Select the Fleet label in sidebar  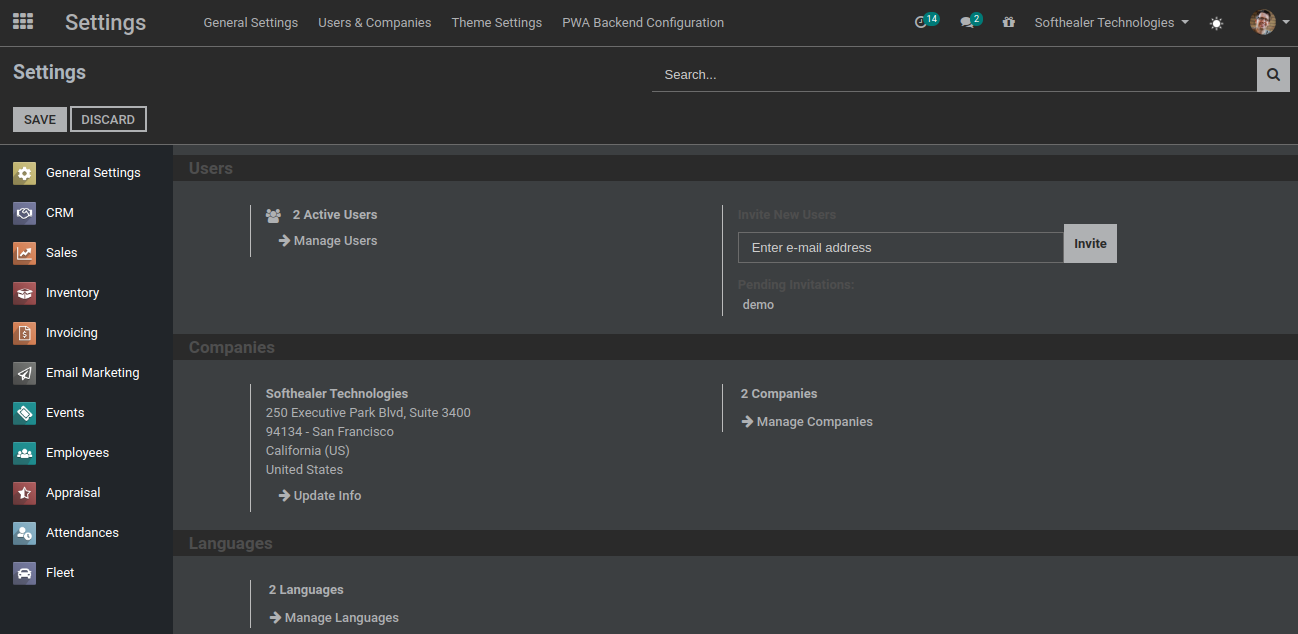pos(60,573)
